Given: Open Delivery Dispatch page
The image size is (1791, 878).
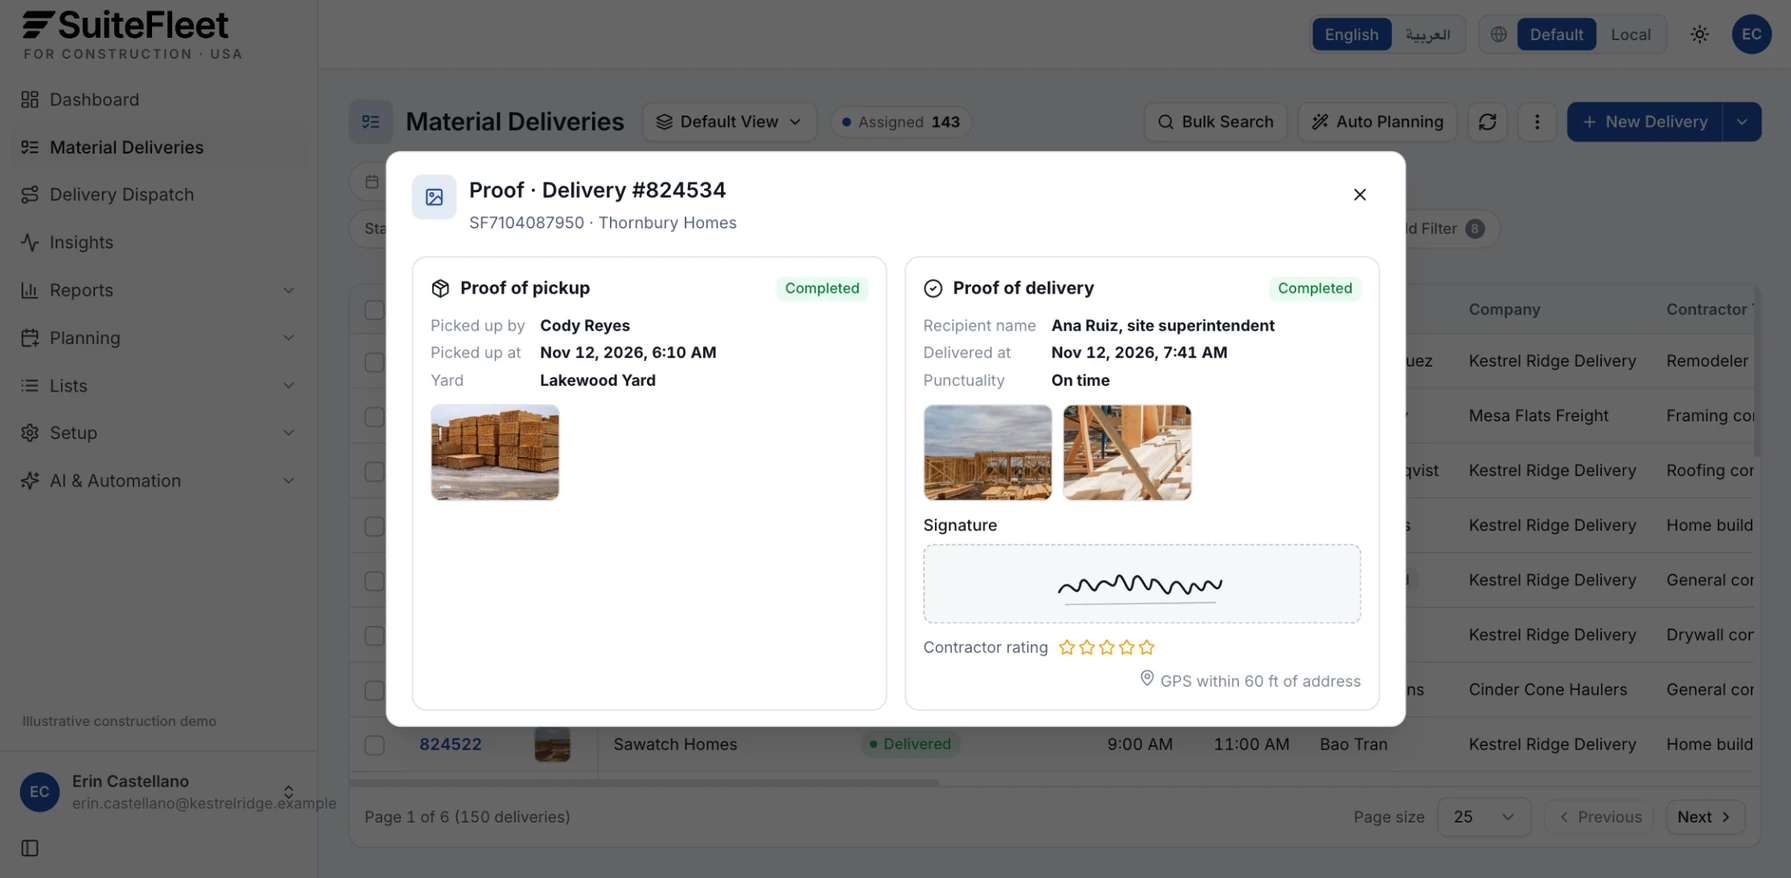Looking at the screenshot, I should pos(159,195).
